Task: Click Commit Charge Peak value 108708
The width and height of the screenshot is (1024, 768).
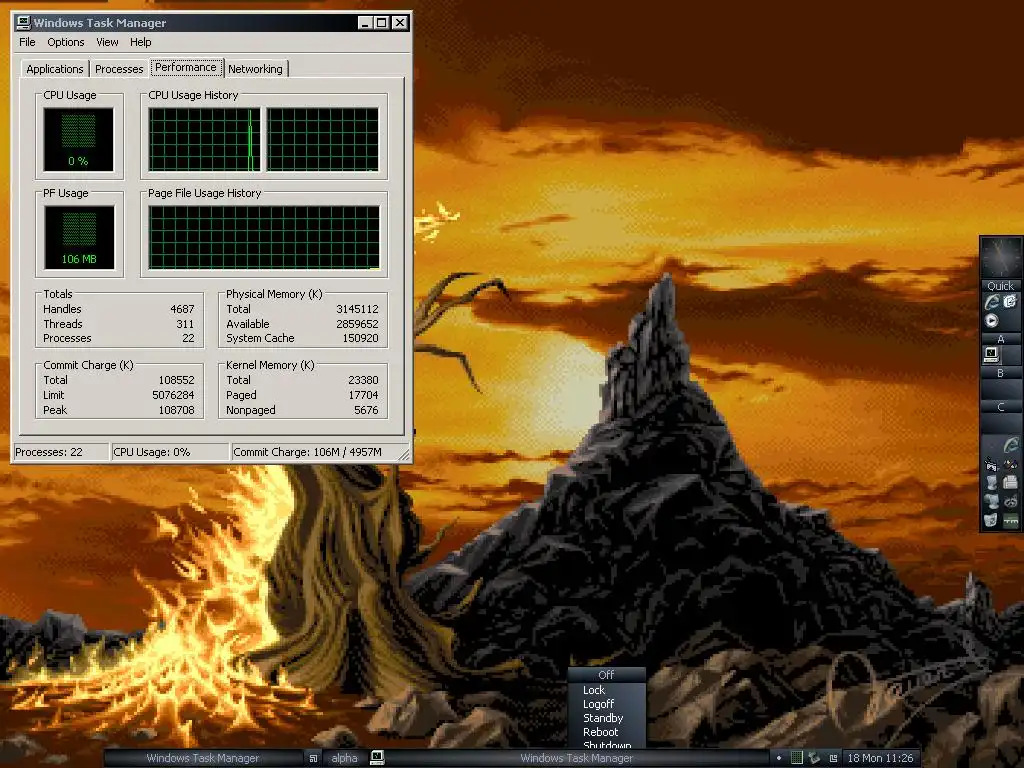Action: tap(176, 410)
